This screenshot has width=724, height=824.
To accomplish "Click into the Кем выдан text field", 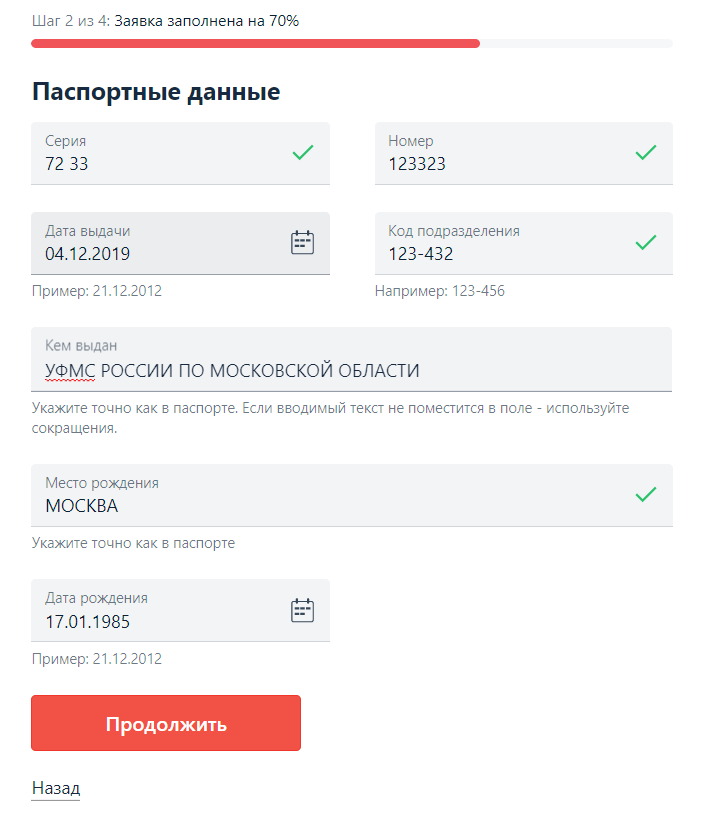I will (350, 370).
